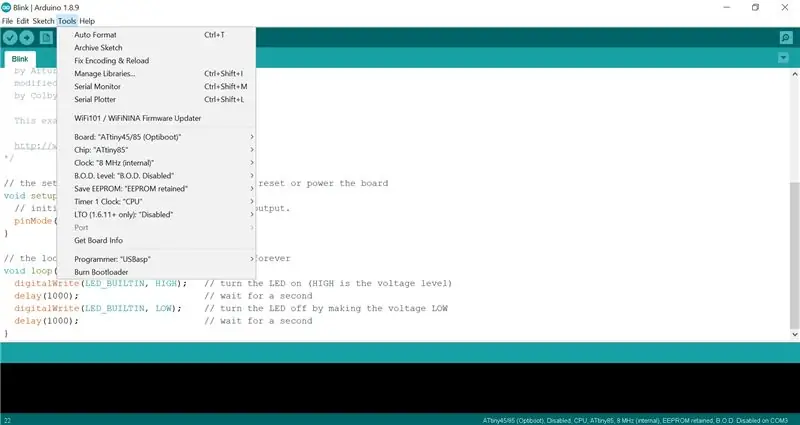This screenshot has width=800, height=425.
Task: Click the Arduino logo in the title bar
Action: tap(6, 7)
